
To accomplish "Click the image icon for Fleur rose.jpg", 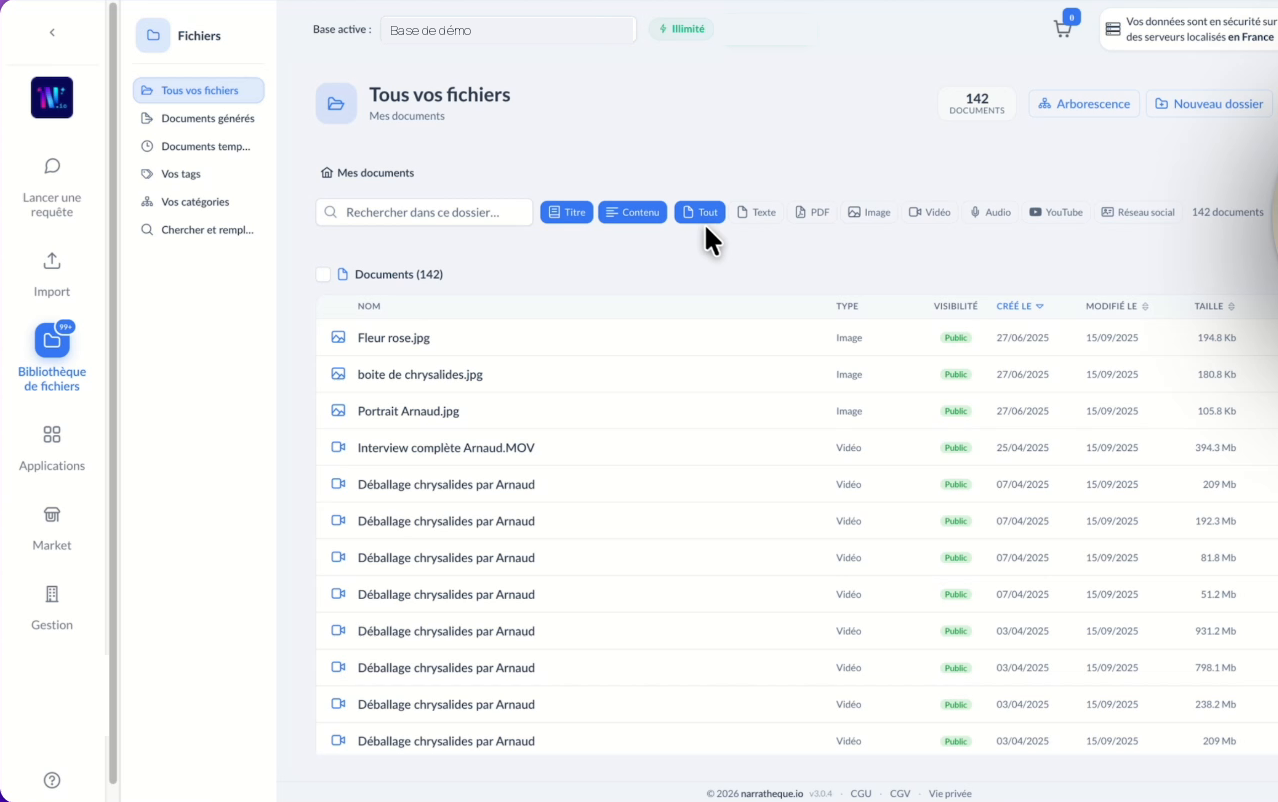I will [x=338, y=338].
